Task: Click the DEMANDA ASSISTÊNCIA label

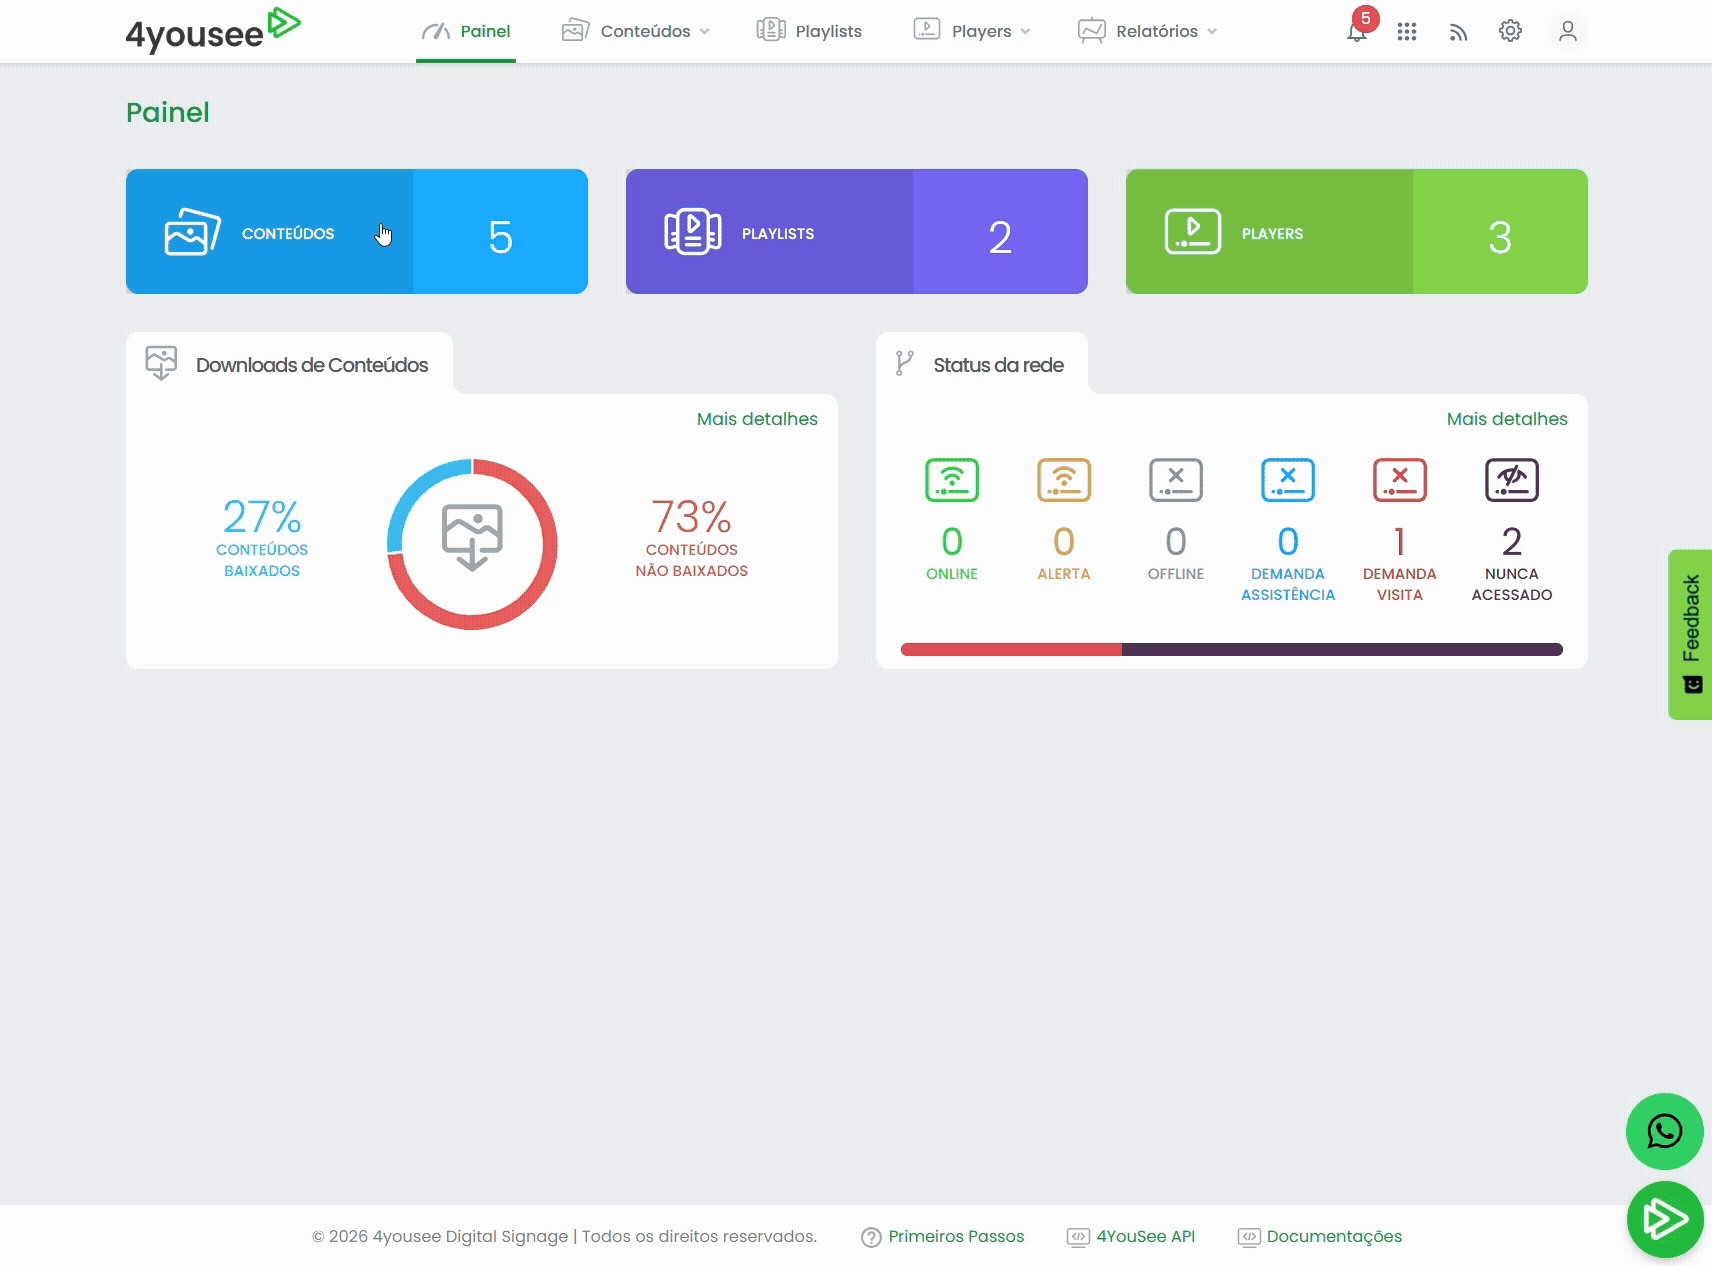Action: (x=1288, y=584)
